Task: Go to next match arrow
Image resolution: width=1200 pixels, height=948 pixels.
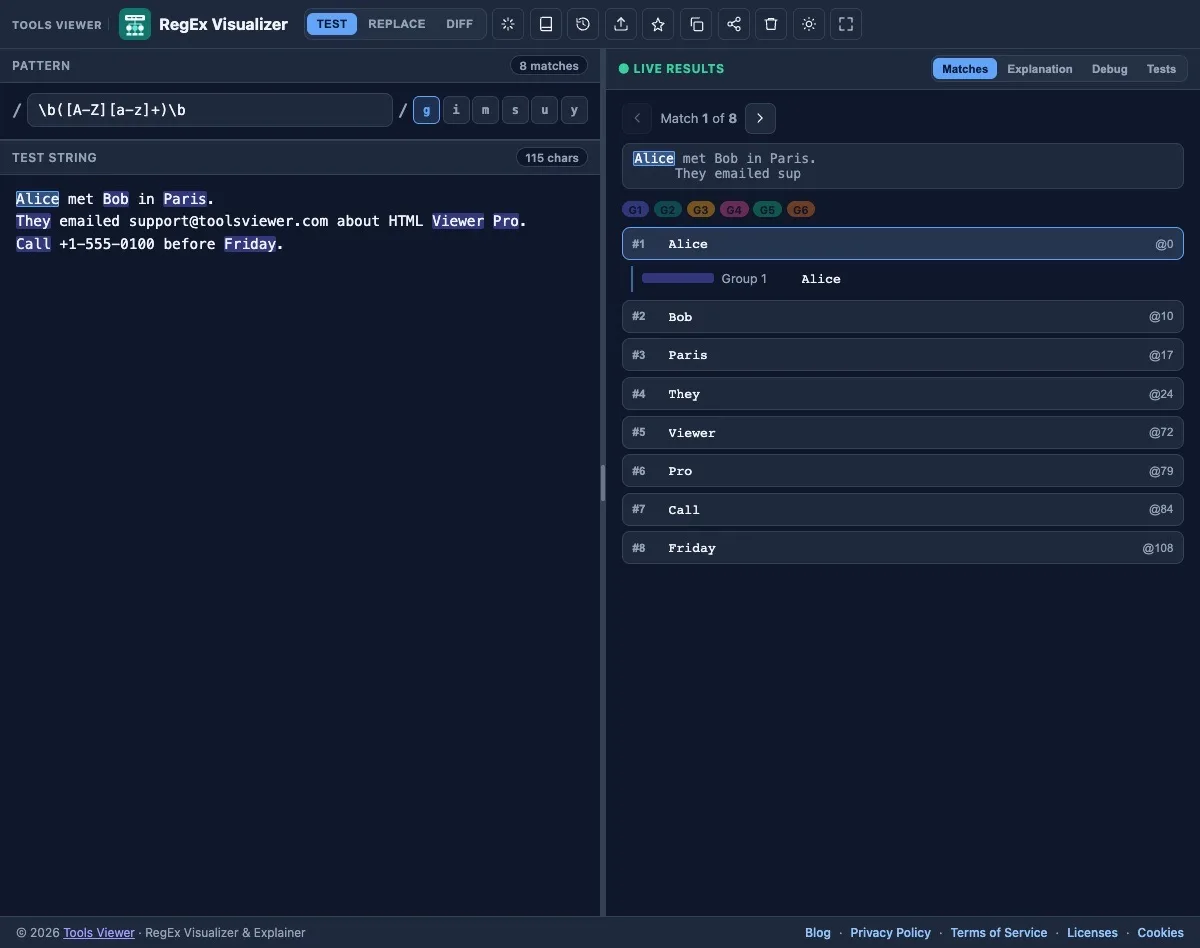Action: tap(760, 118)
